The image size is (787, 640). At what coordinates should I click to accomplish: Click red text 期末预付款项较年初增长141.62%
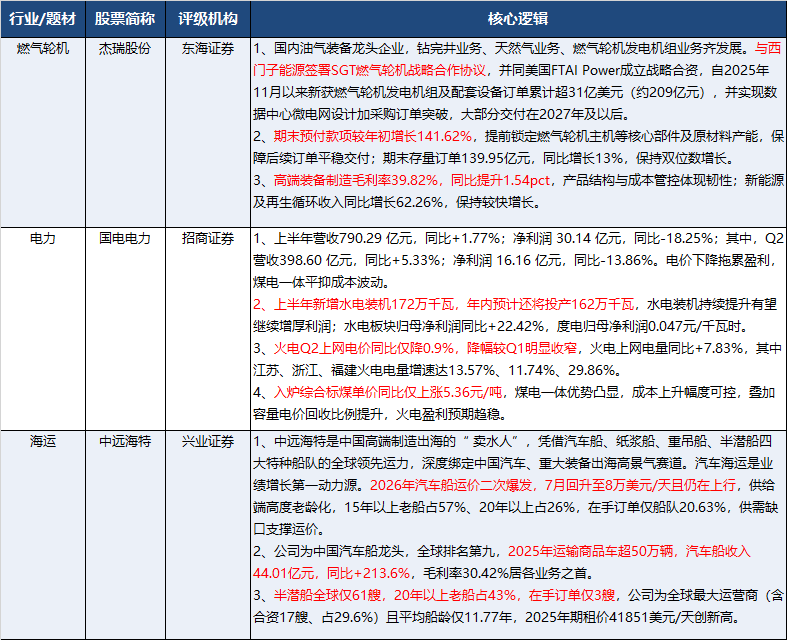click(x=372, y=136)
